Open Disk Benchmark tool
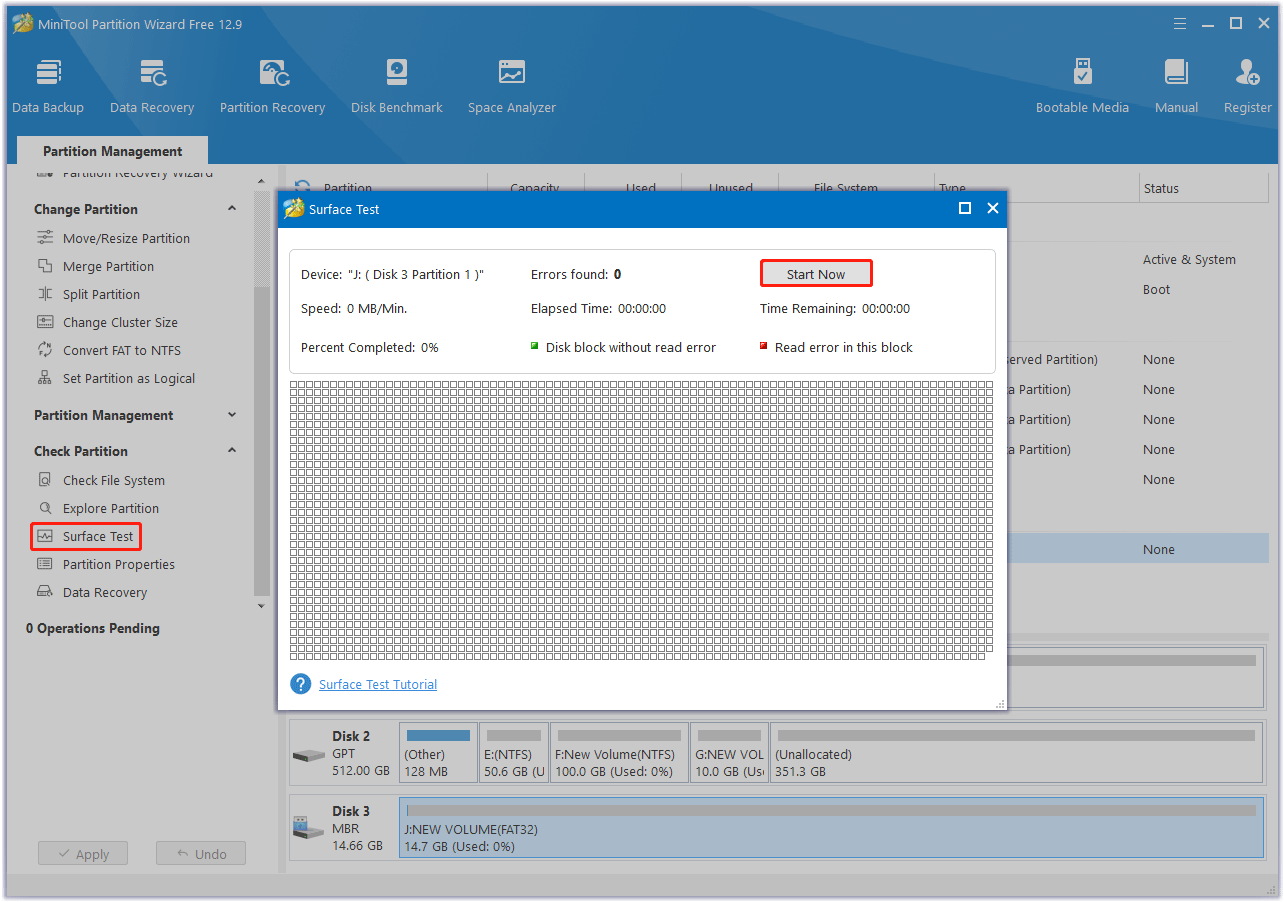1284x902 pixels. [x=397, y=86]
